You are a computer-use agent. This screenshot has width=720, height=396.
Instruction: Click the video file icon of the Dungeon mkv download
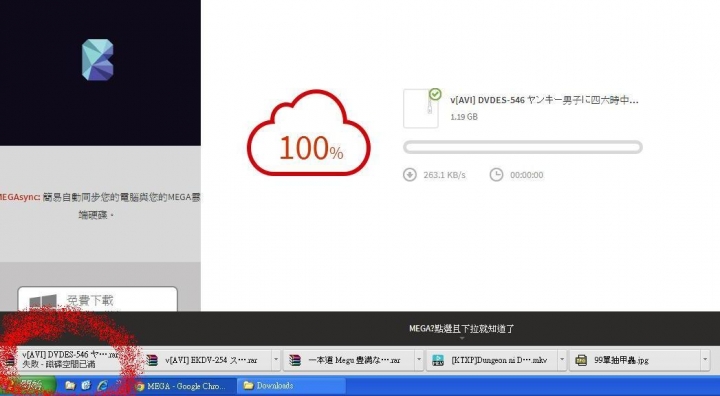tap(438, 360)
